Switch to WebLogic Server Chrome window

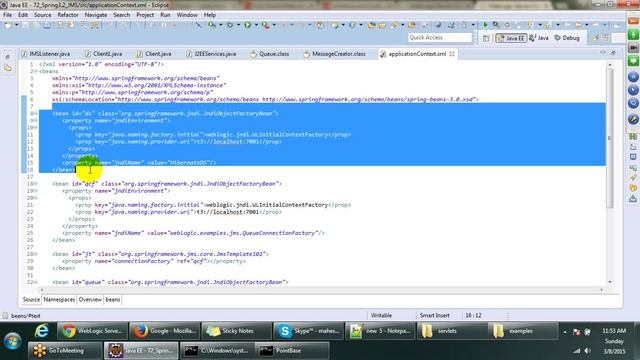(92, 331)
